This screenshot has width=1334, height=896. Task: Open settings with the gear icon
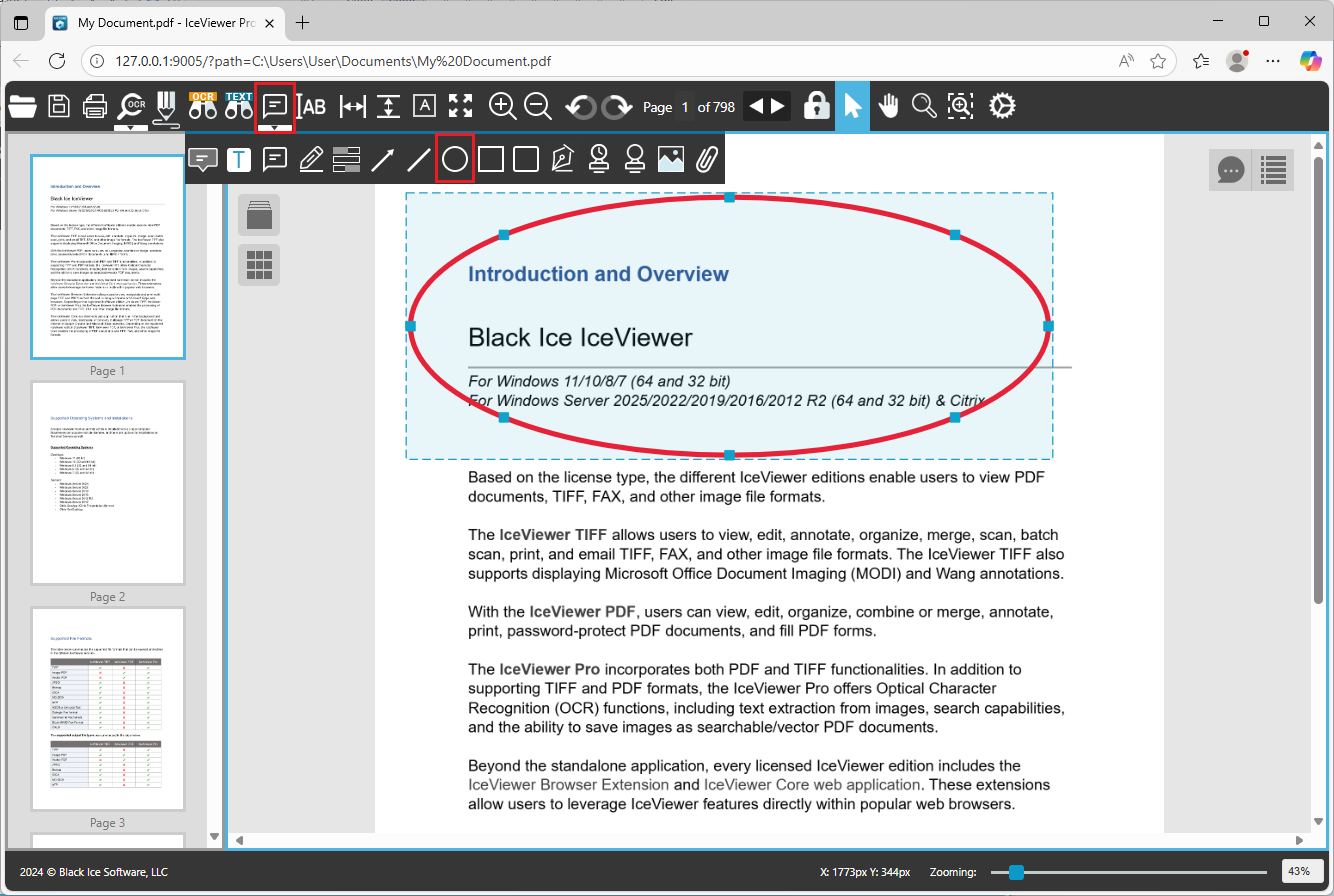tap(1002, 106)
